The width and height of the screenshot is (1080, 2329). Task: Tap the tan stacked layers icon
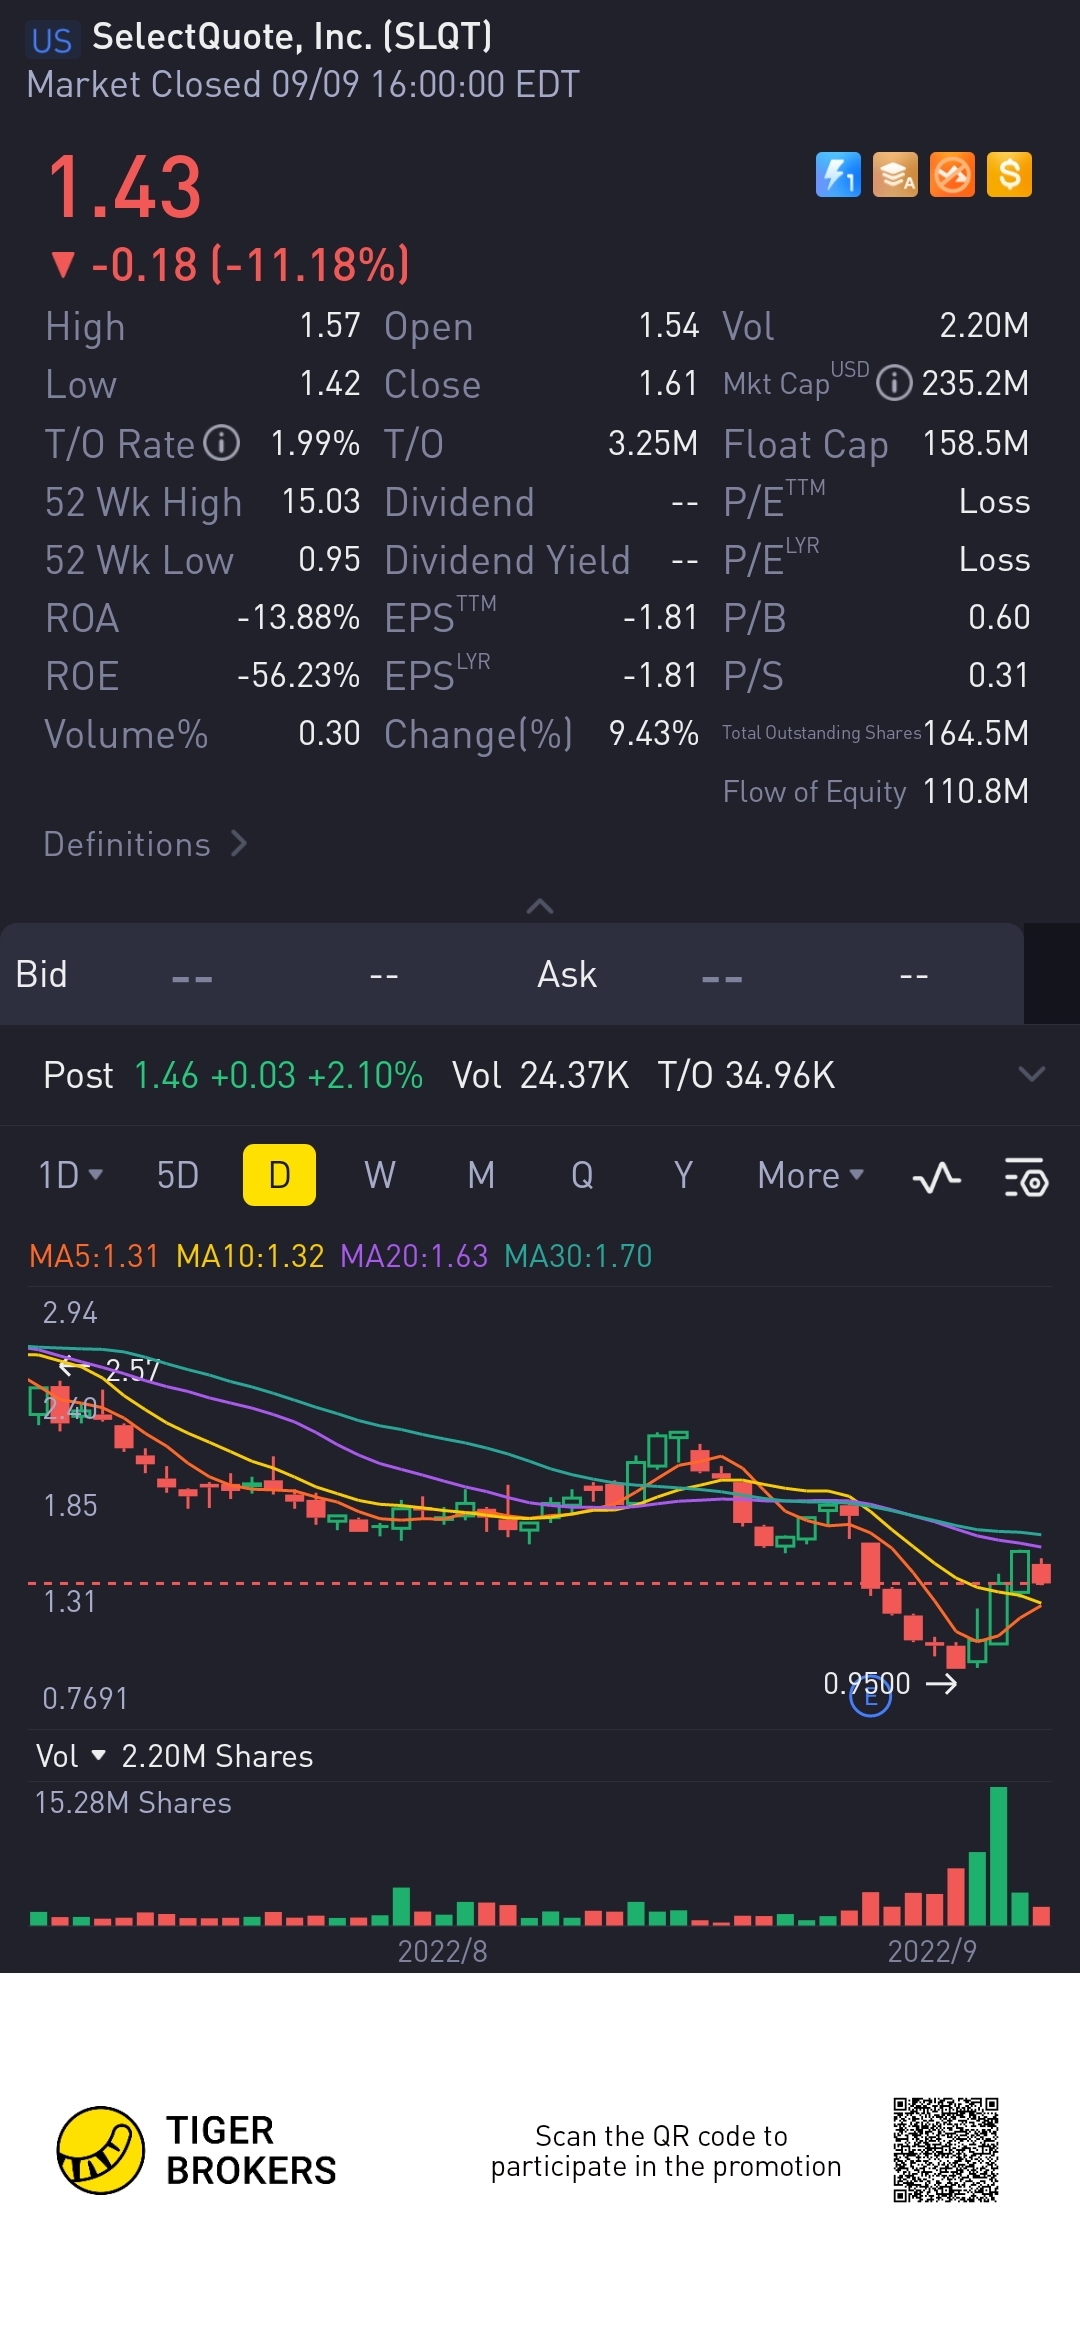coord(895,175)
